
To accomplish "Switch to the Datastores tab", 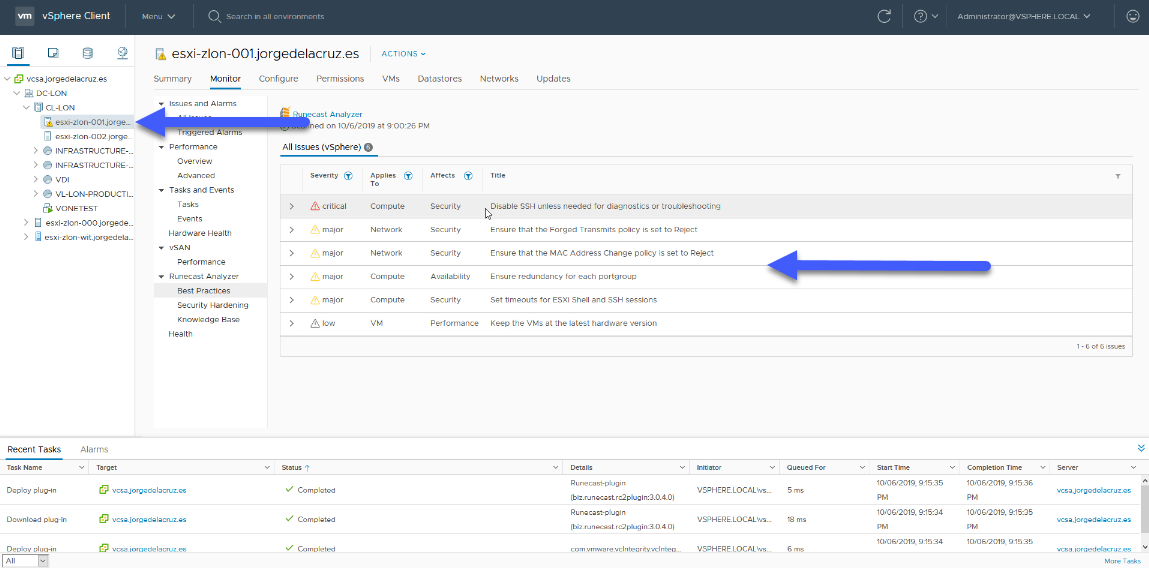I will pos(440,78).
